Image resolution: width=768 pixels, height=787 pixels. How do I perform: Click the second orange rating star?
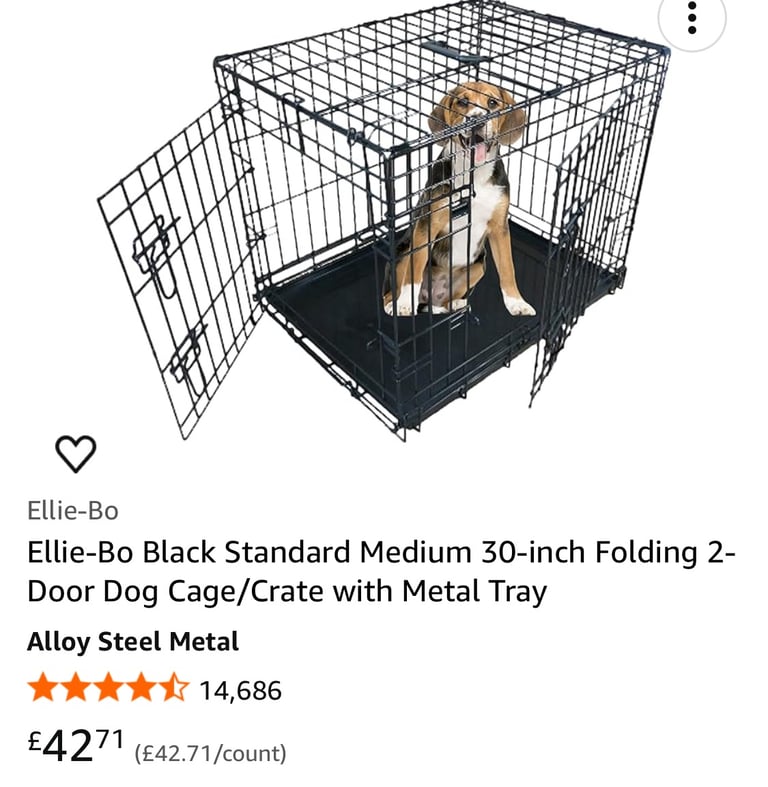[76, 688]
